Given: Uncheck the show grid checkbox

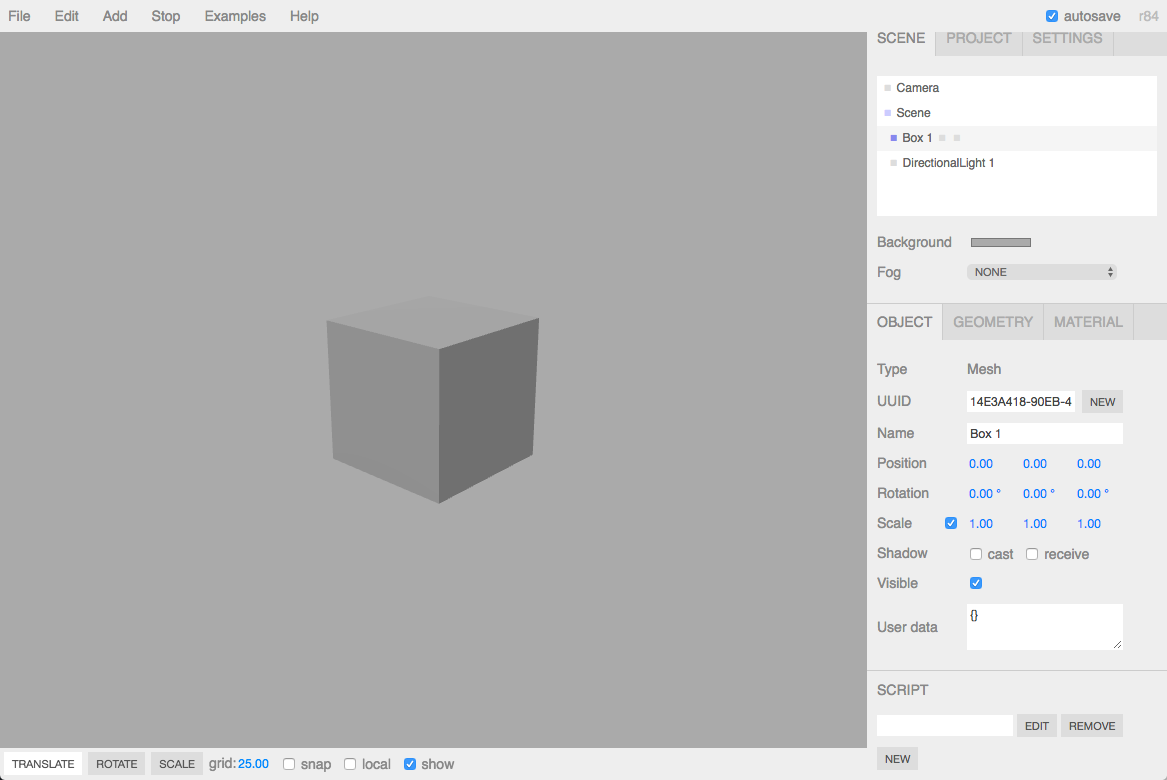Looking at the screenshot, I should click(x=410, y=763).
